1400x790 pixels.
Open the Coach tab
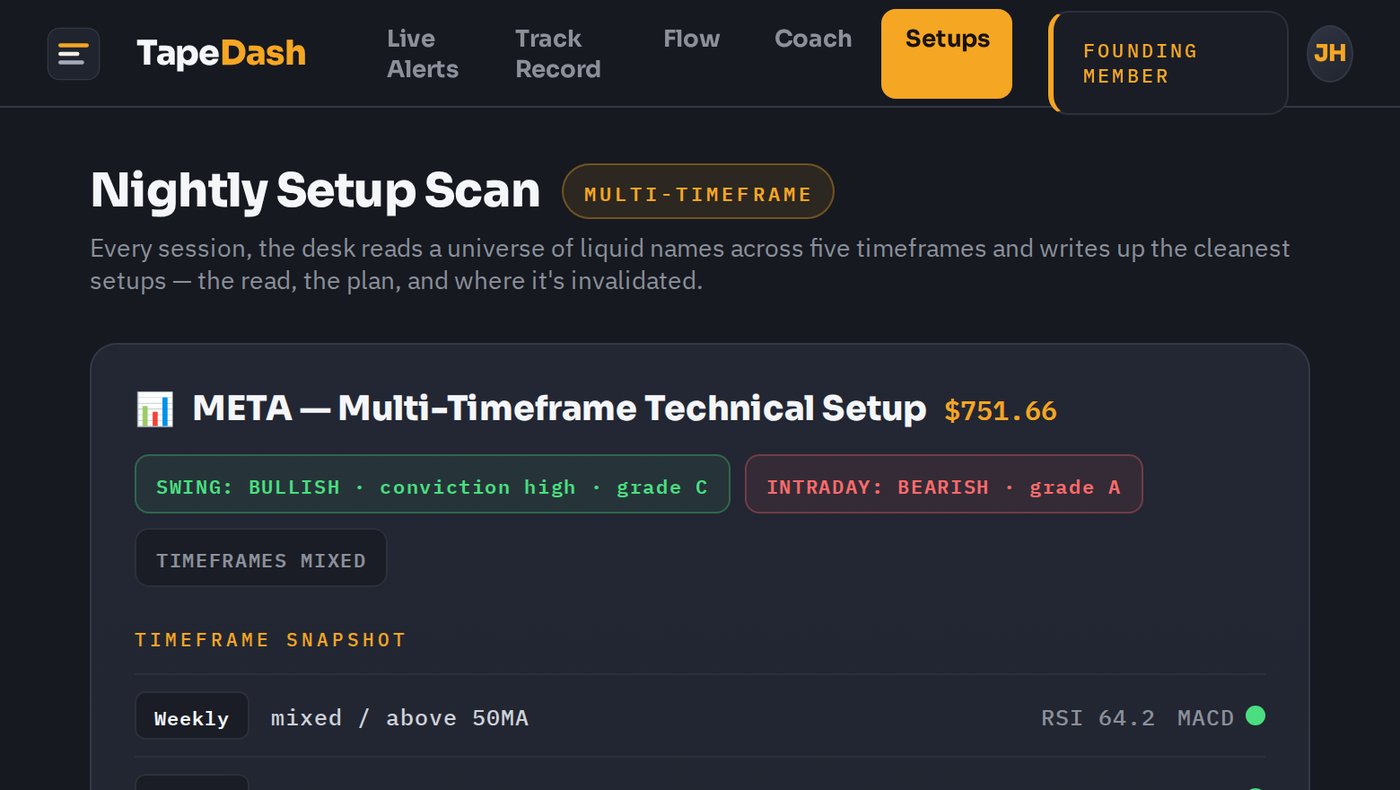pyautogui.click(x=813, y=39)
